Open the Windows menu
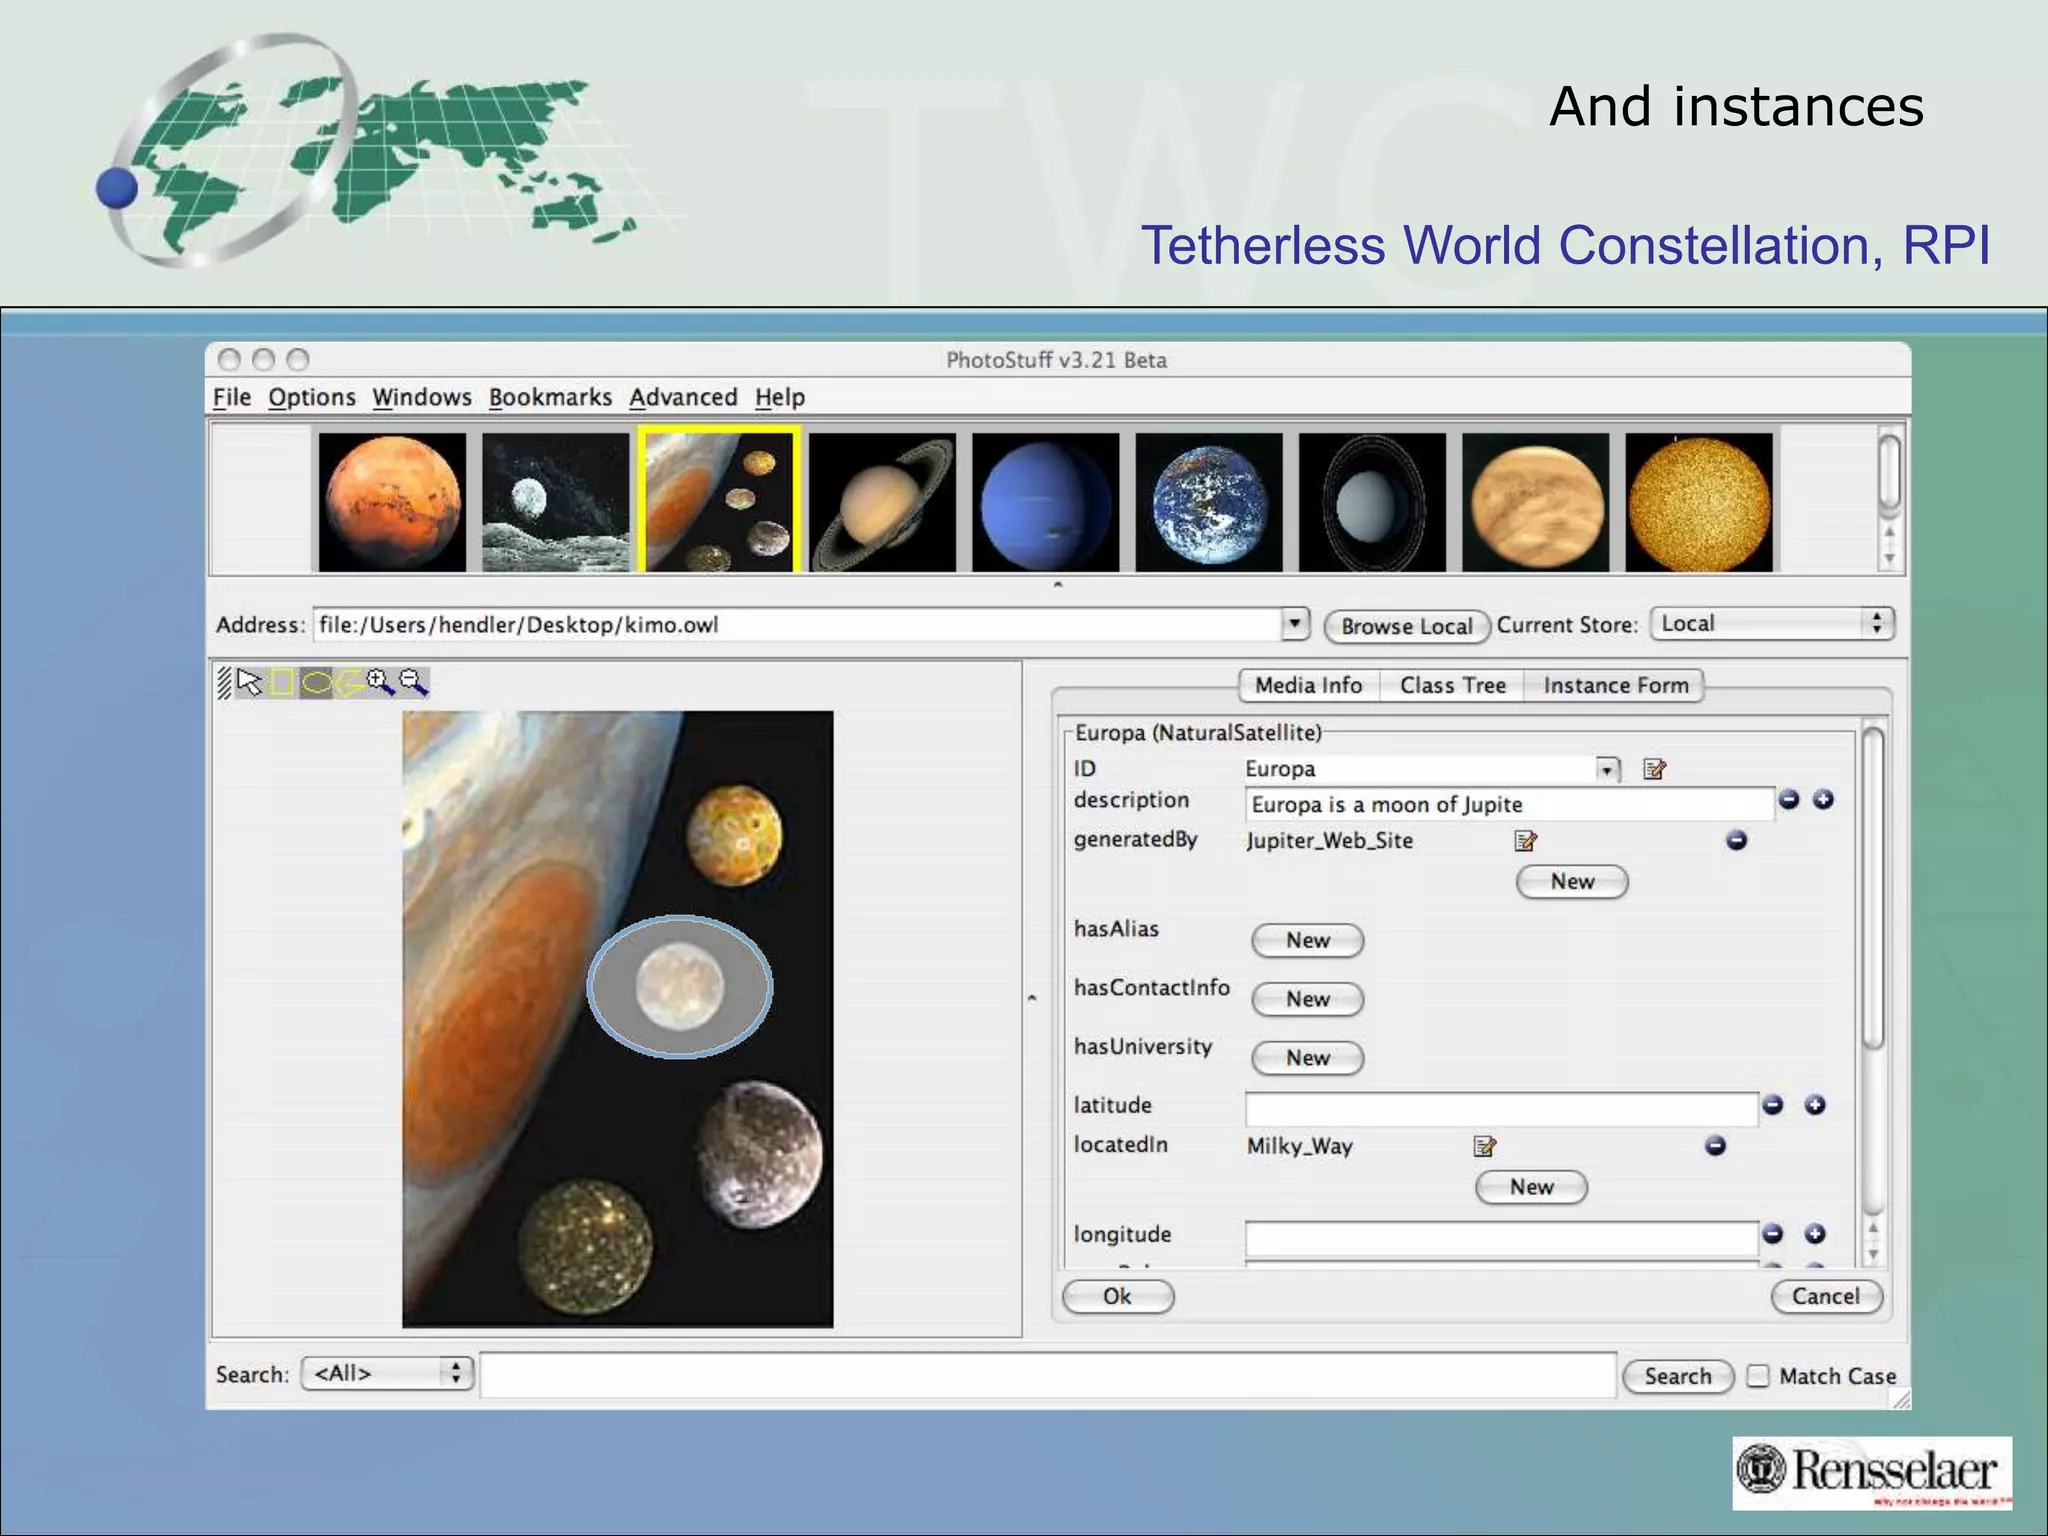The width and height of the screenshot is (2048, 1536). tap(422, 397)
